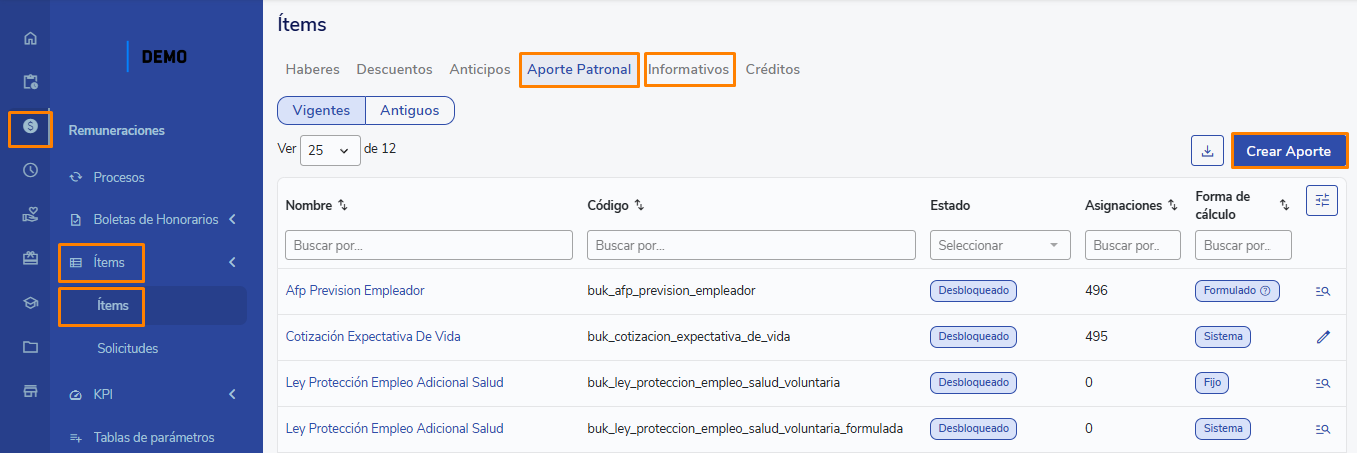Image resolution: width=1357 pixels, height=453 pixels.
Task: Click view-details icon for Afp Prevision Empleador row
Action: pyautogui.click(x=1323, y=291)
